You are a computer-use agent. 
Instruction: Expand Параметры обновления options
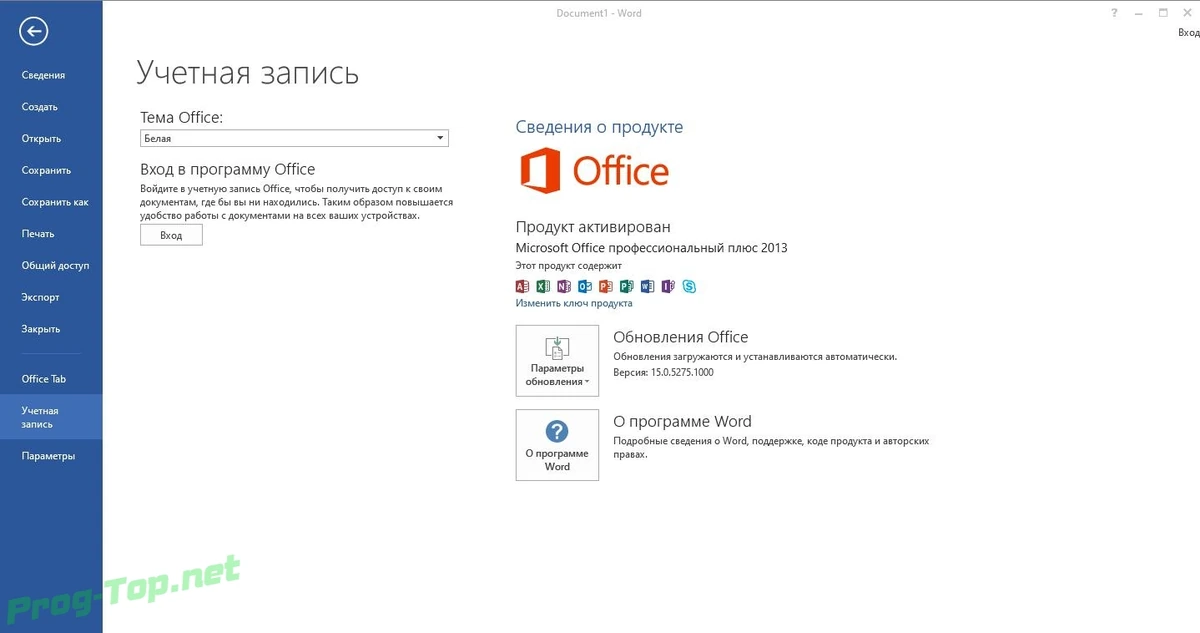click(557, 360)
